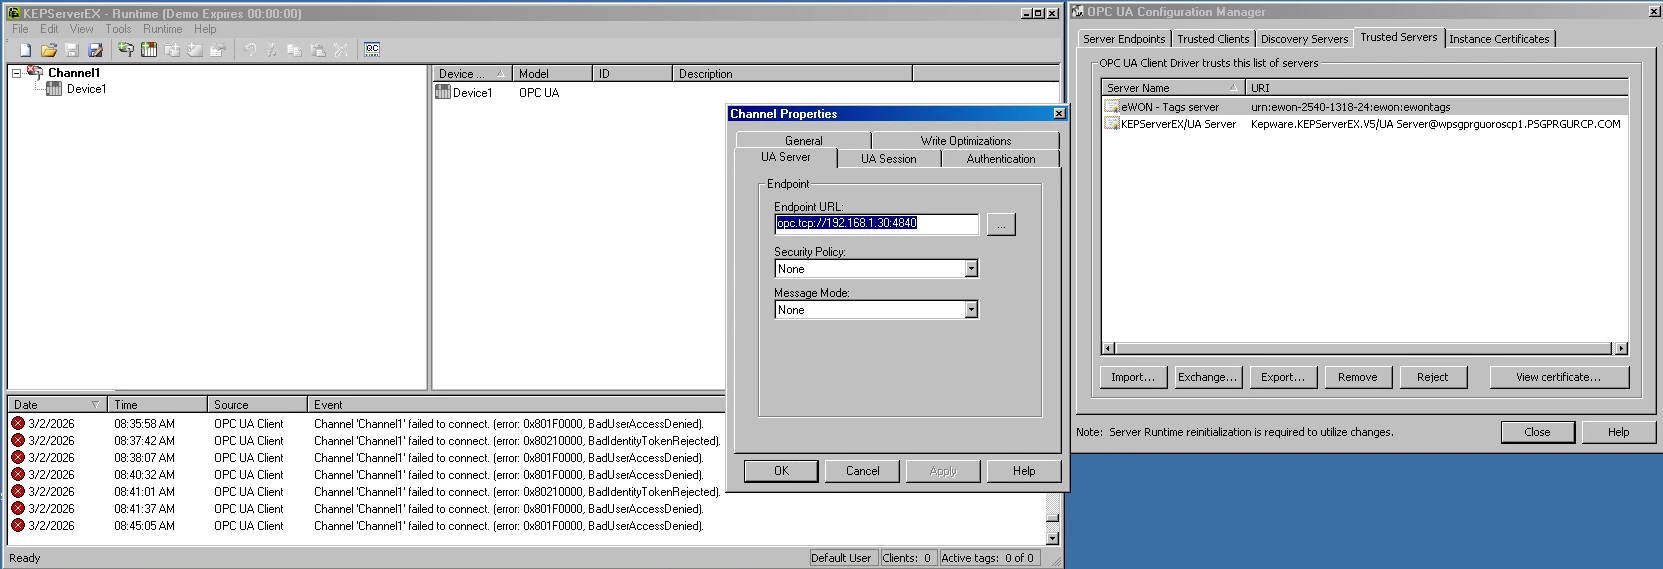The height and width of the screenshot is (569, 1663).
Task: Click the Save toolbar icon
Action: click(x=72, y=50)
